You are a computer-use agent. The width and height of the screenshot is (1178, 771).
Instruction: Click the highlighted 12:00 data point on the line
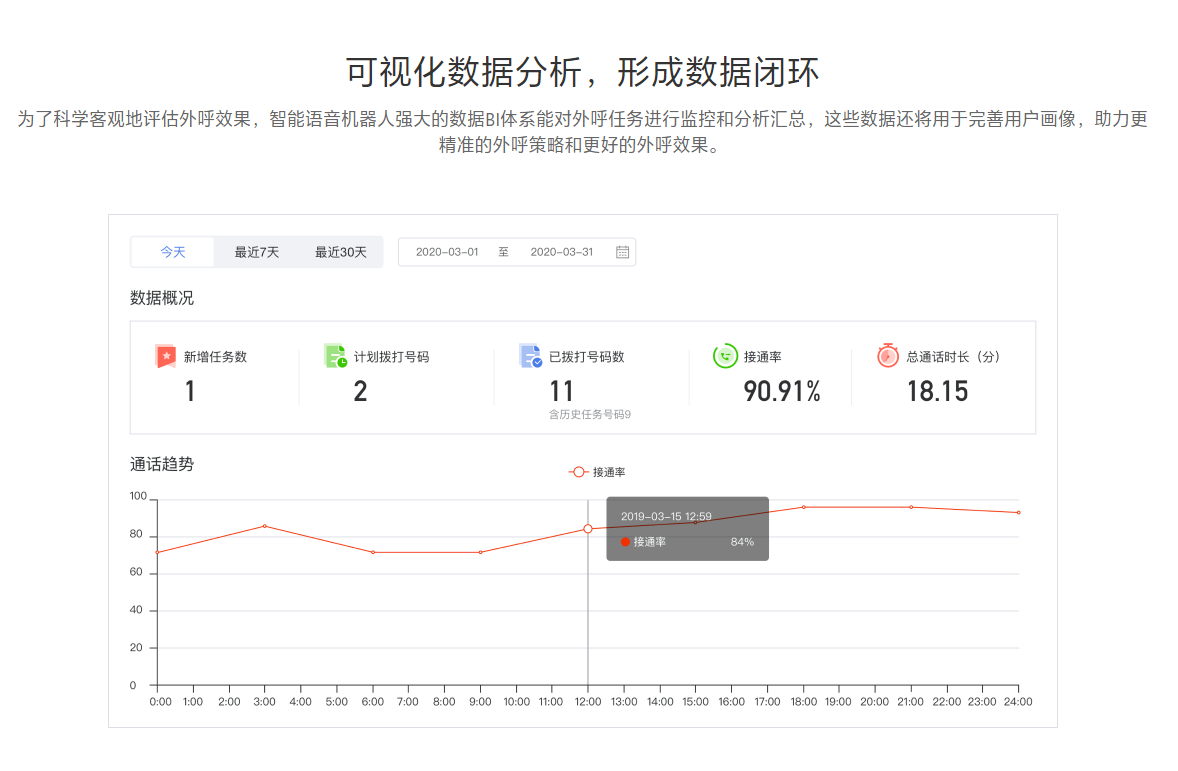coord(588,530)
